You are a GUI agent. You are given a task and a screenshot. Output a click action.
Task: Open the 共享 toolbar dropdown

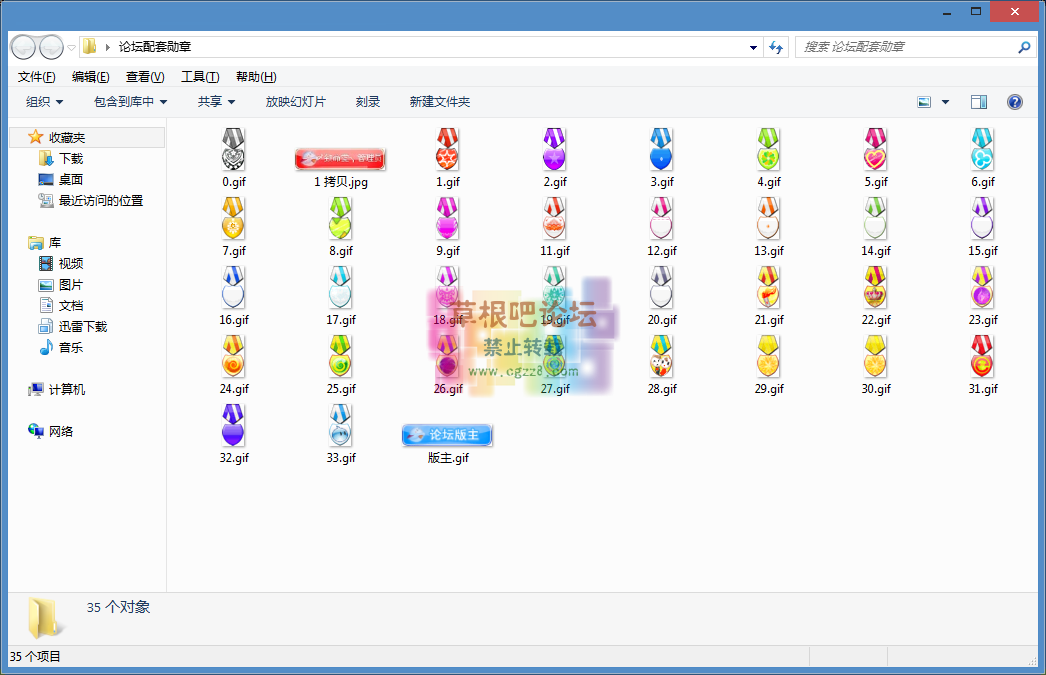point(216,102)
